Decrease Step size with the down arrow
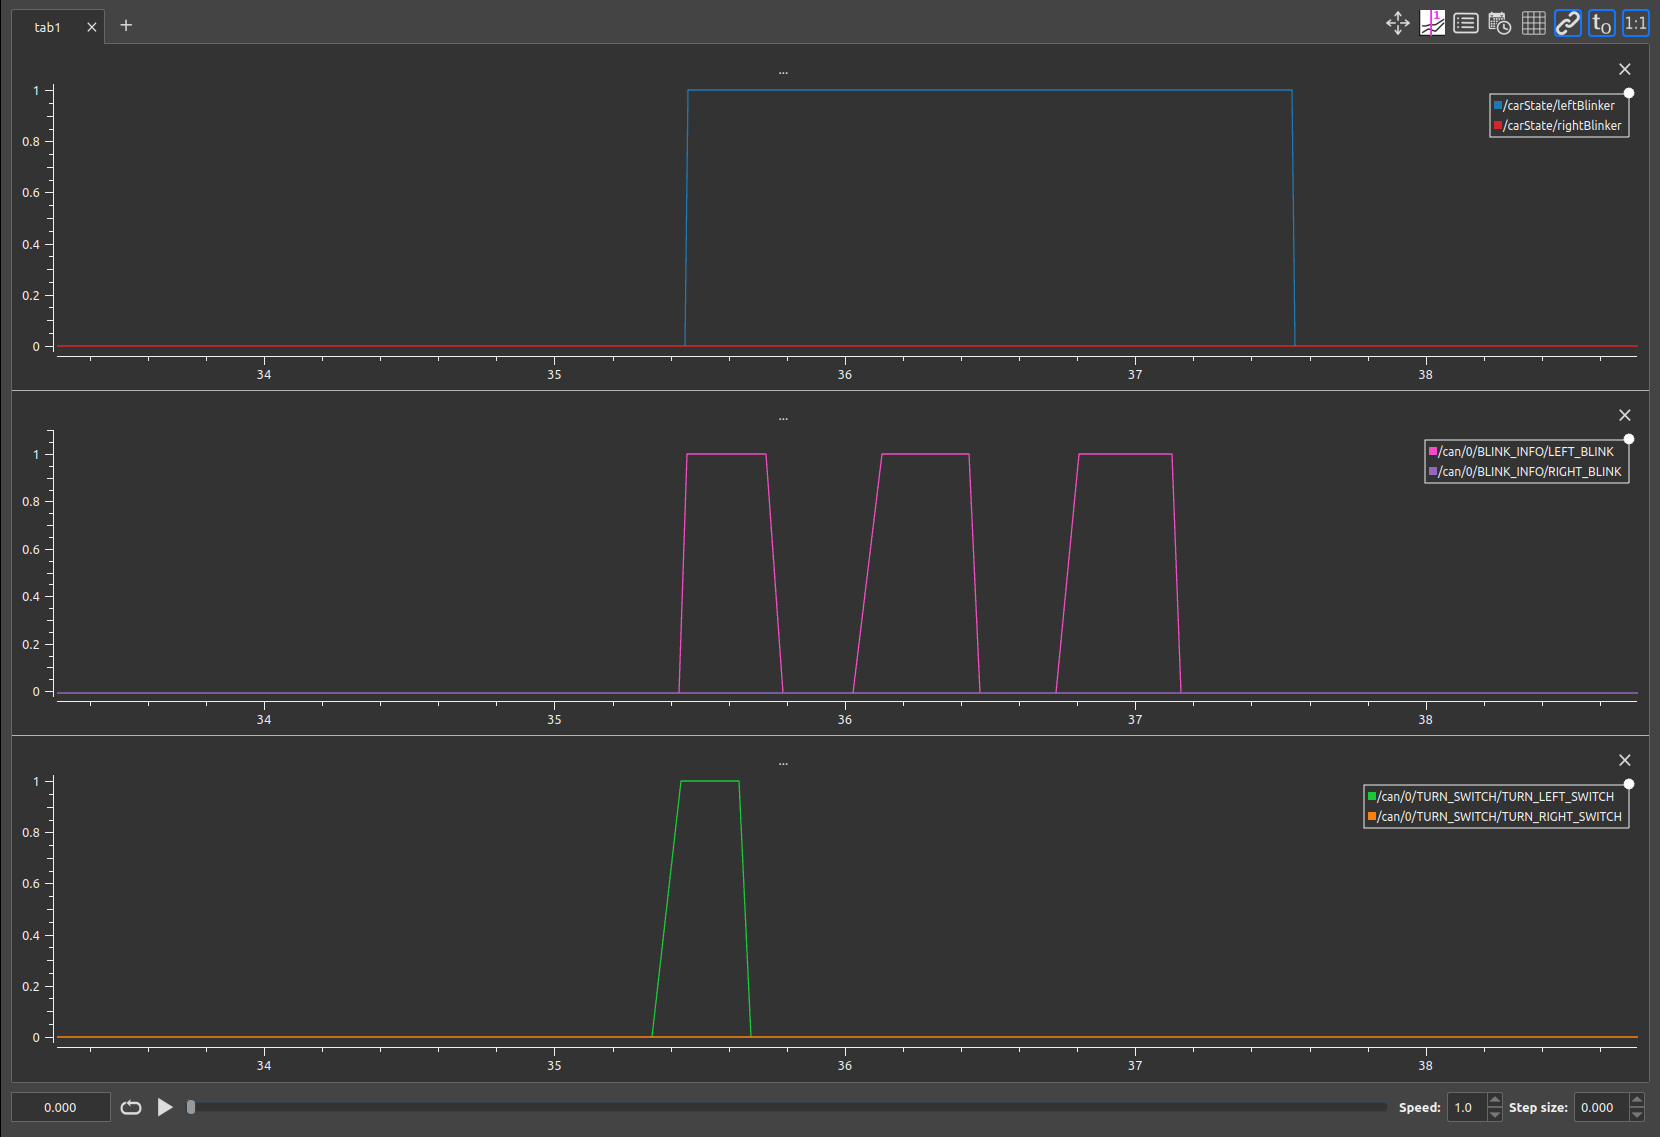1660x1137 pixels. pos(1637,1114)
